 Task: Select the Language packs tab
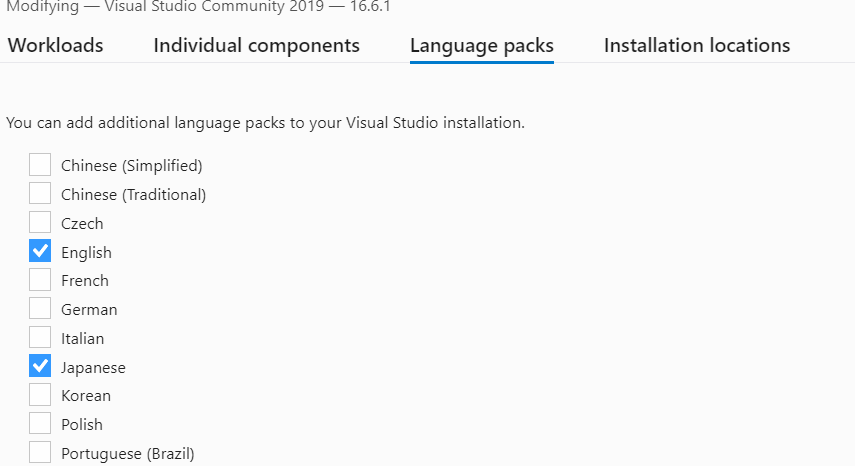point(481,45)
